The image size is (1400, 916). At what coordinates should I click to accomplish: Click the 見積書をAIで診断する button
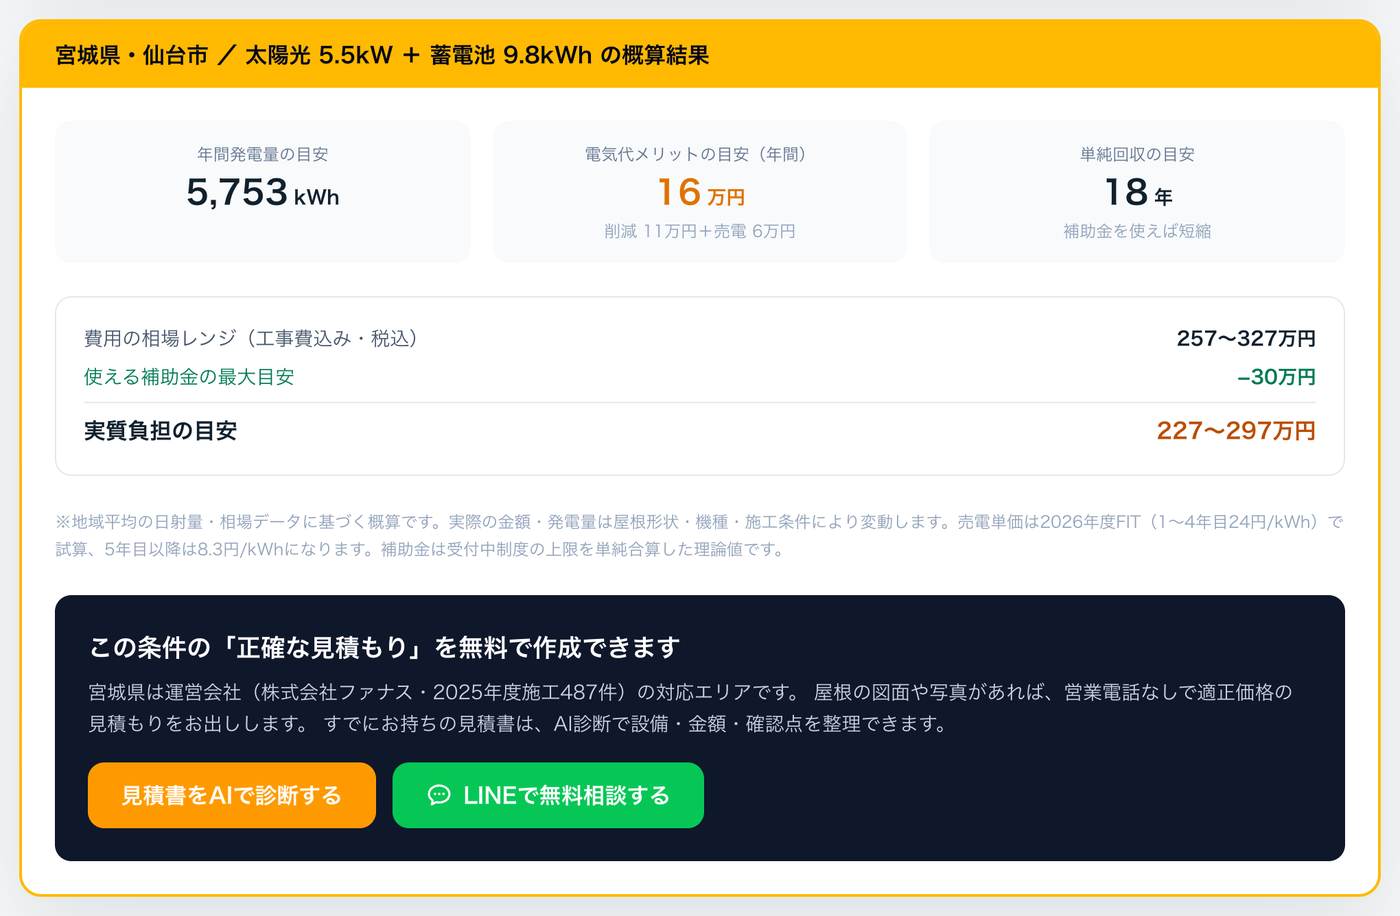pos(232,795)
